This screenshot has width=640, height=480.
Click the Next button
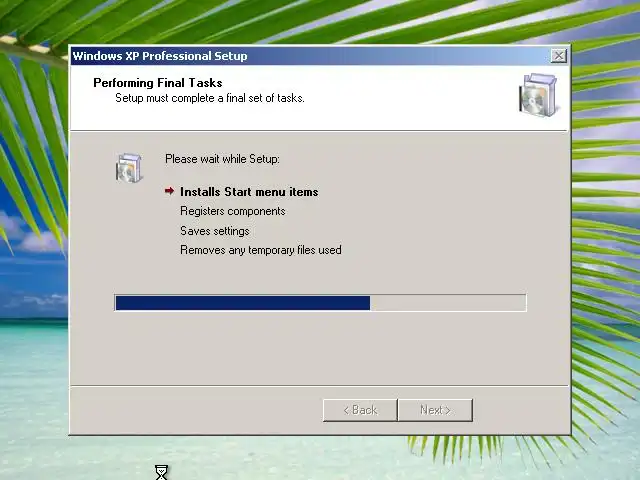pos(435,410)
